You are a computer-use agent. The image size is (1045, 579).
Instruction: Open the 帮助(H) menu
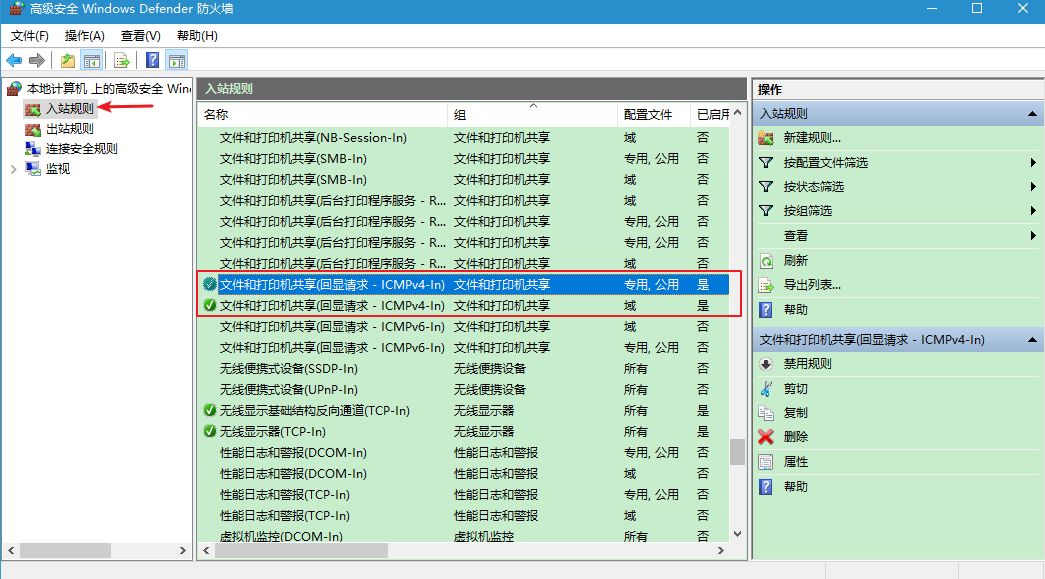tap(197, 36)
